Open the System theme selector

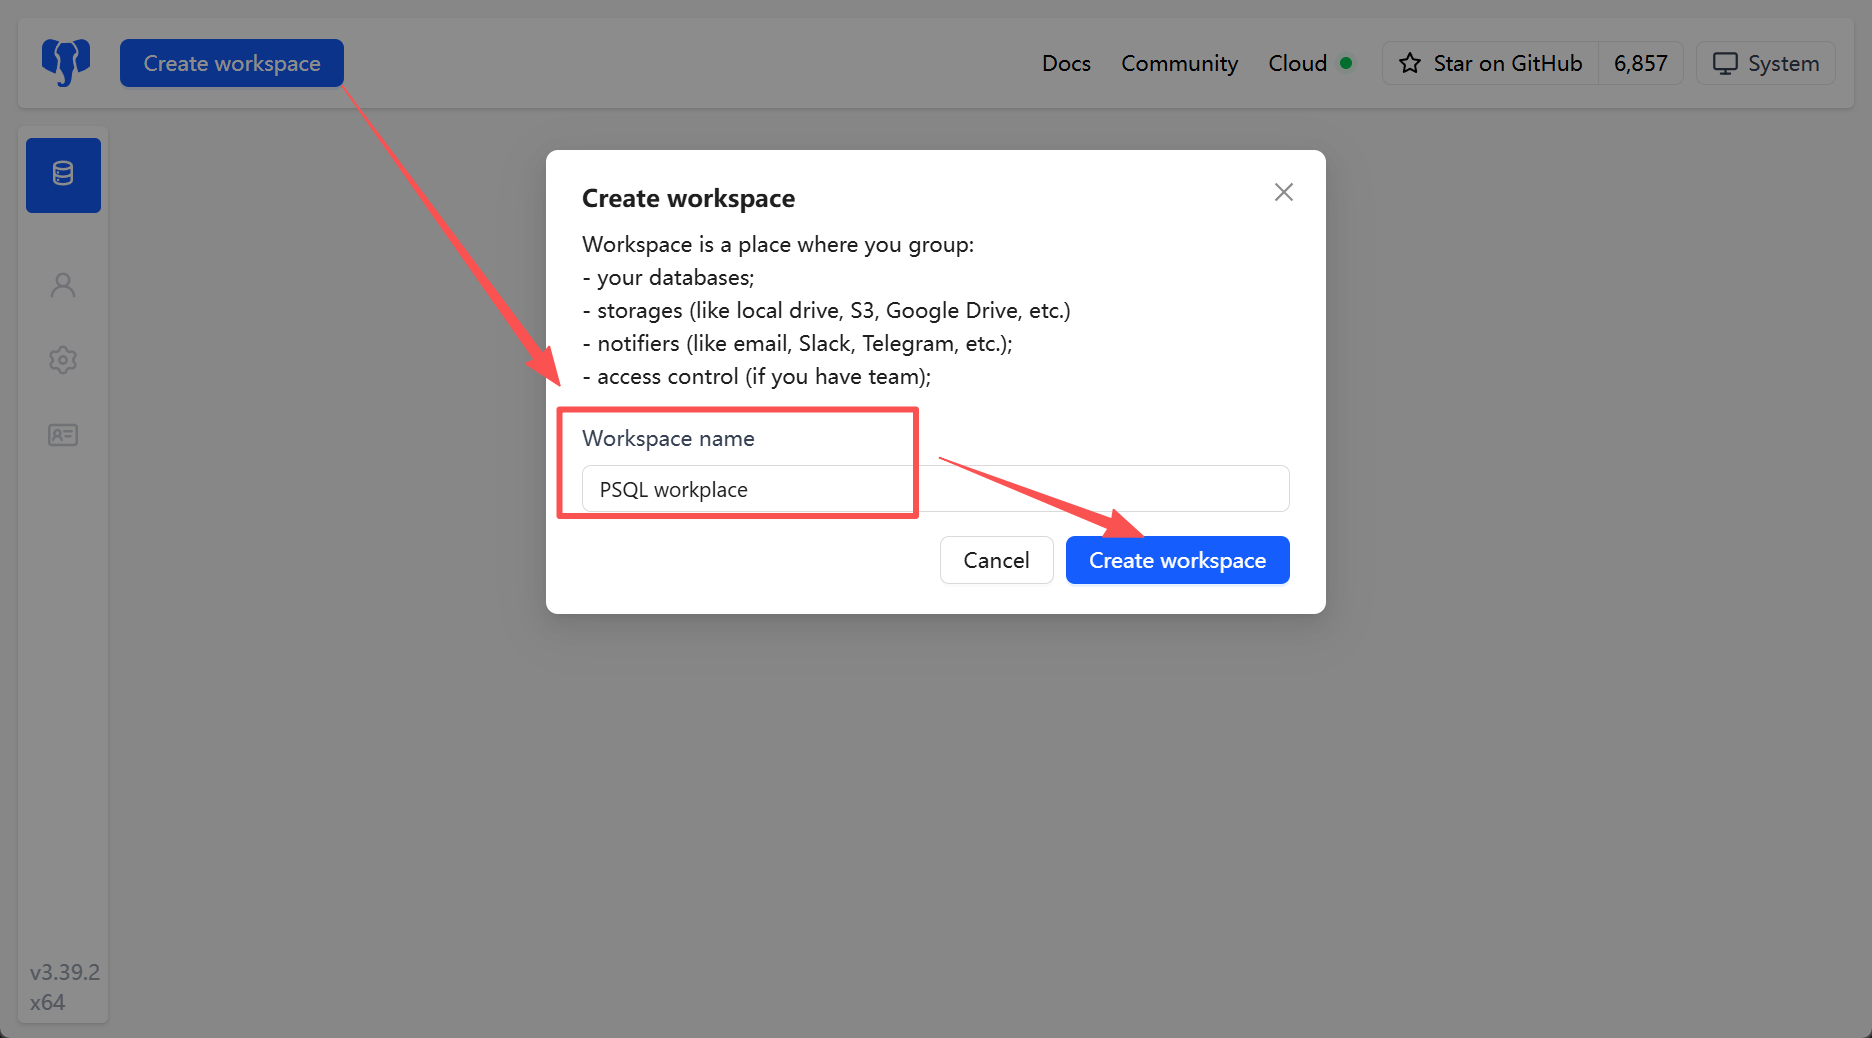pos(1766,63)
